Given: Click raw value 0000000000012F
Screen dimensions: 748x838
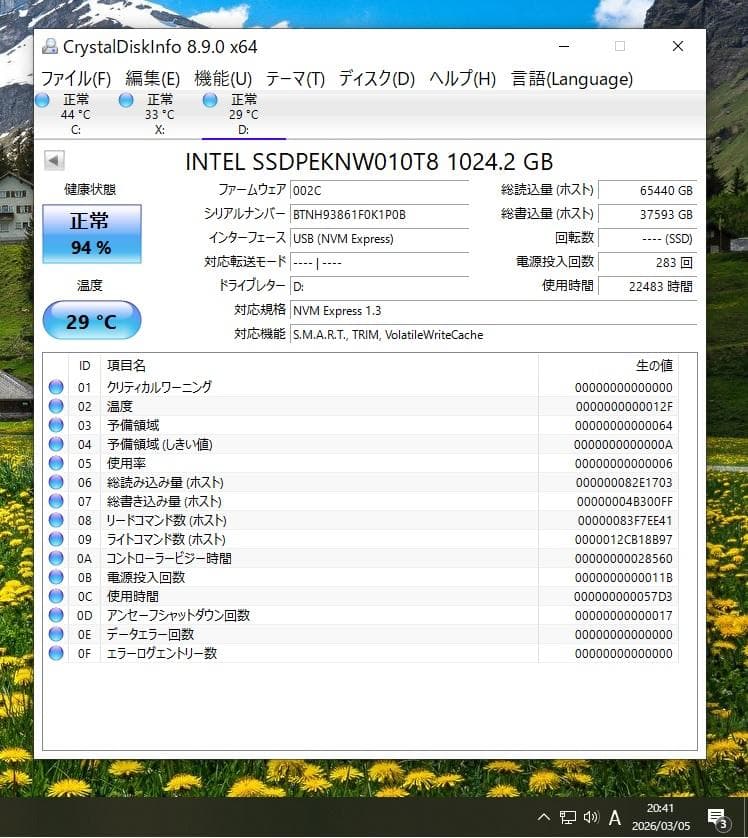Looking at the screenshot, I should click(x=624, y=407).
